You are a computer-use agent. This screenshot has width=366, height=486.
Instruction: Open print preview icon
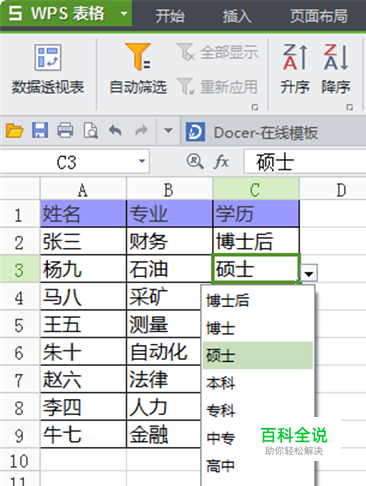[x=91, y=130]
